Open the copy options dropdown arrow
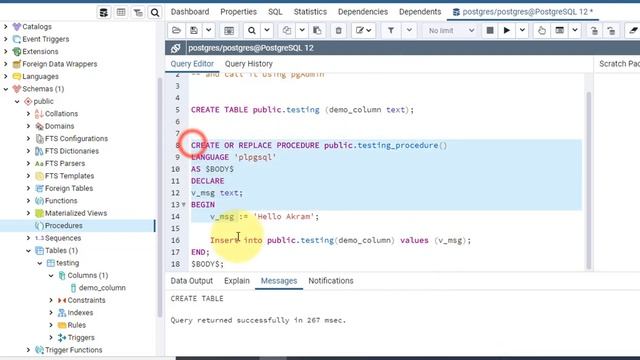Image resolution: width=640 pixels, height=360 pixels. click(302, 31)
